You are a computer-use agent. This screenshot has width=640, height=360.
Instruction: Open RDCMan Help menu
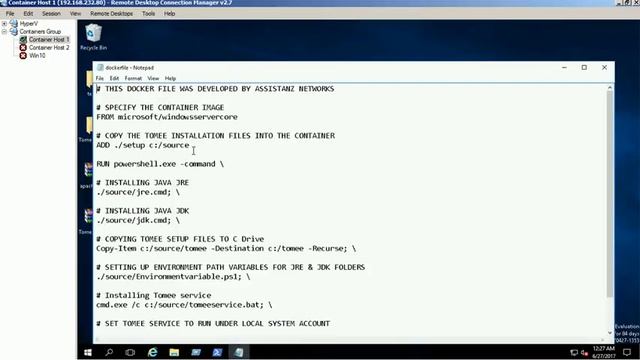point(169,13)
